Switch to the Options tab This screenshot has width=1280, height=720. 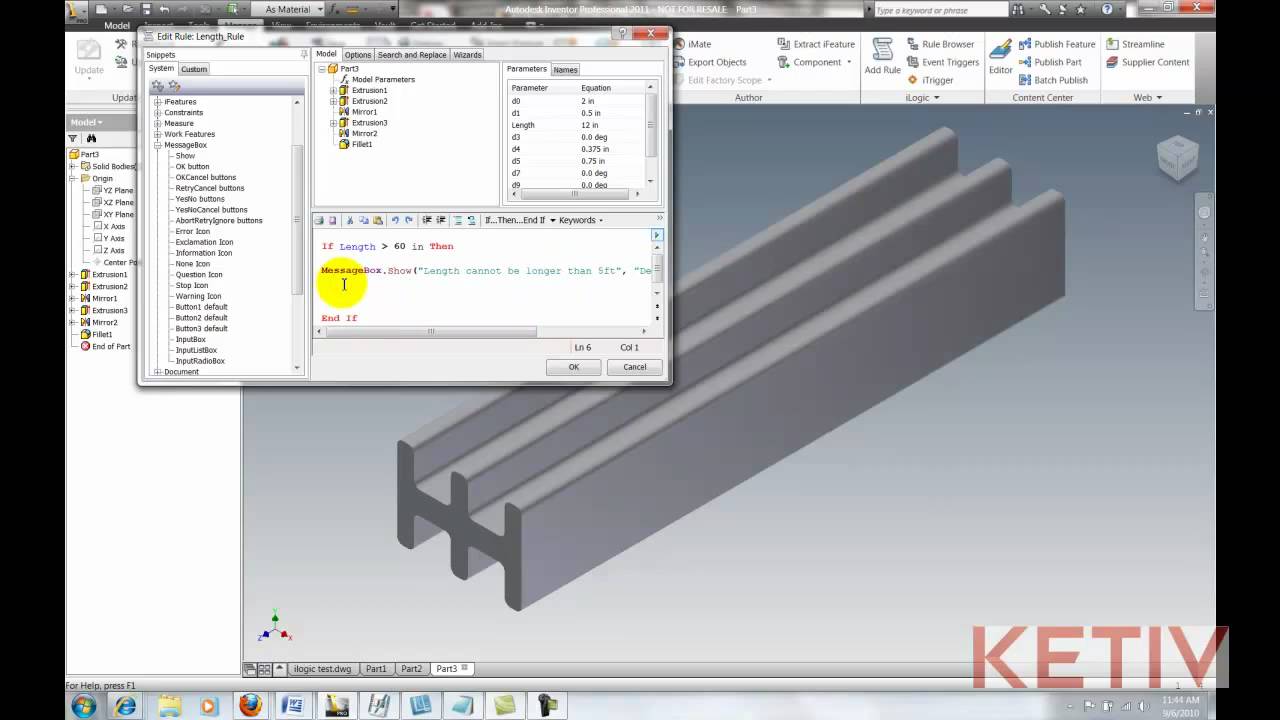(x=358, y=55)
